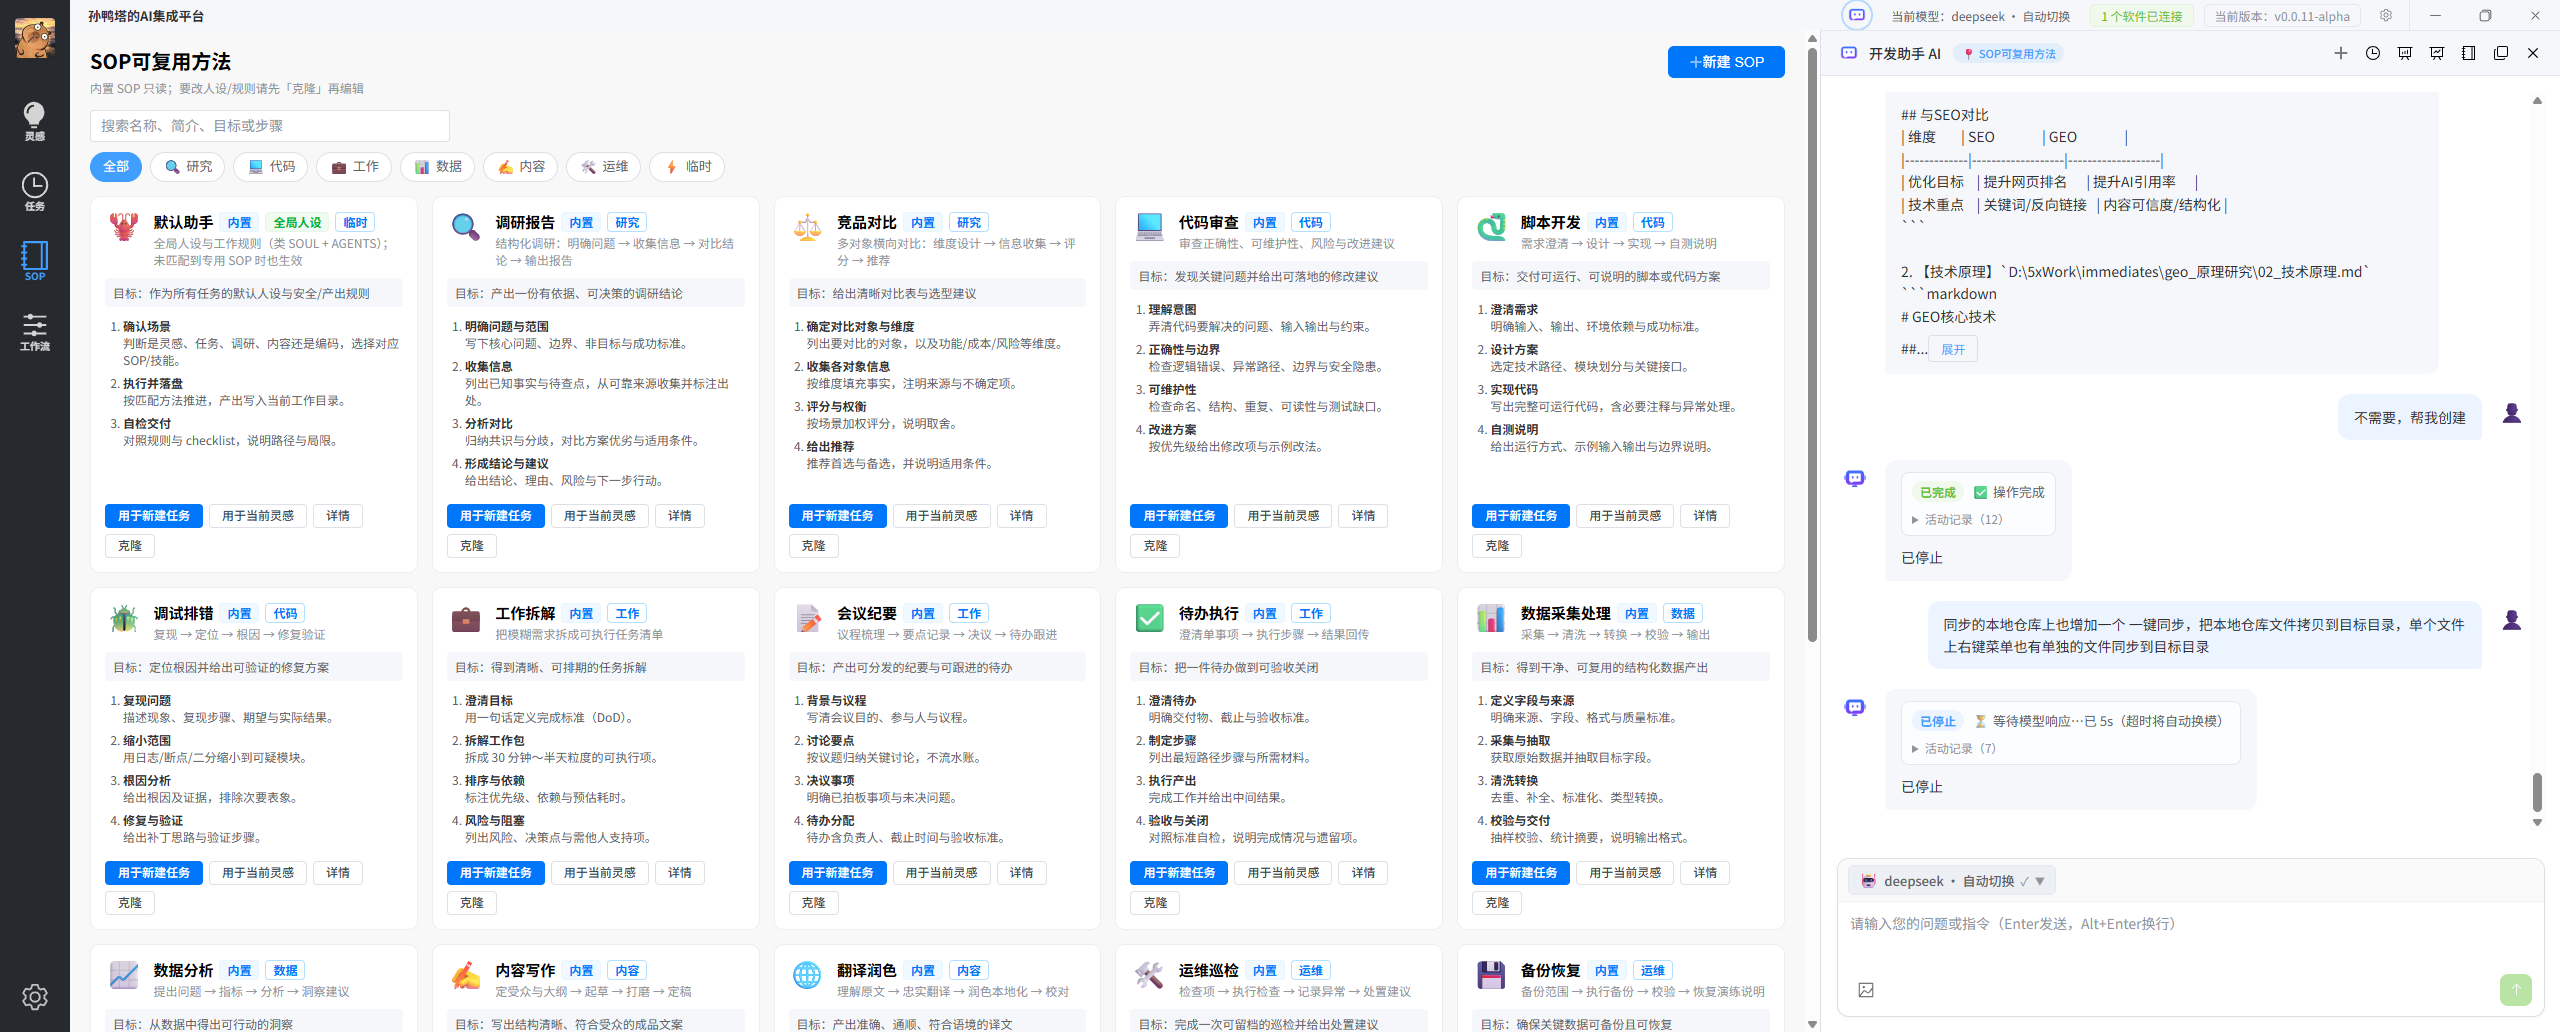Filter SOPs by 代码
This screenshot has width=2560, height=1032.
(271, 167)
